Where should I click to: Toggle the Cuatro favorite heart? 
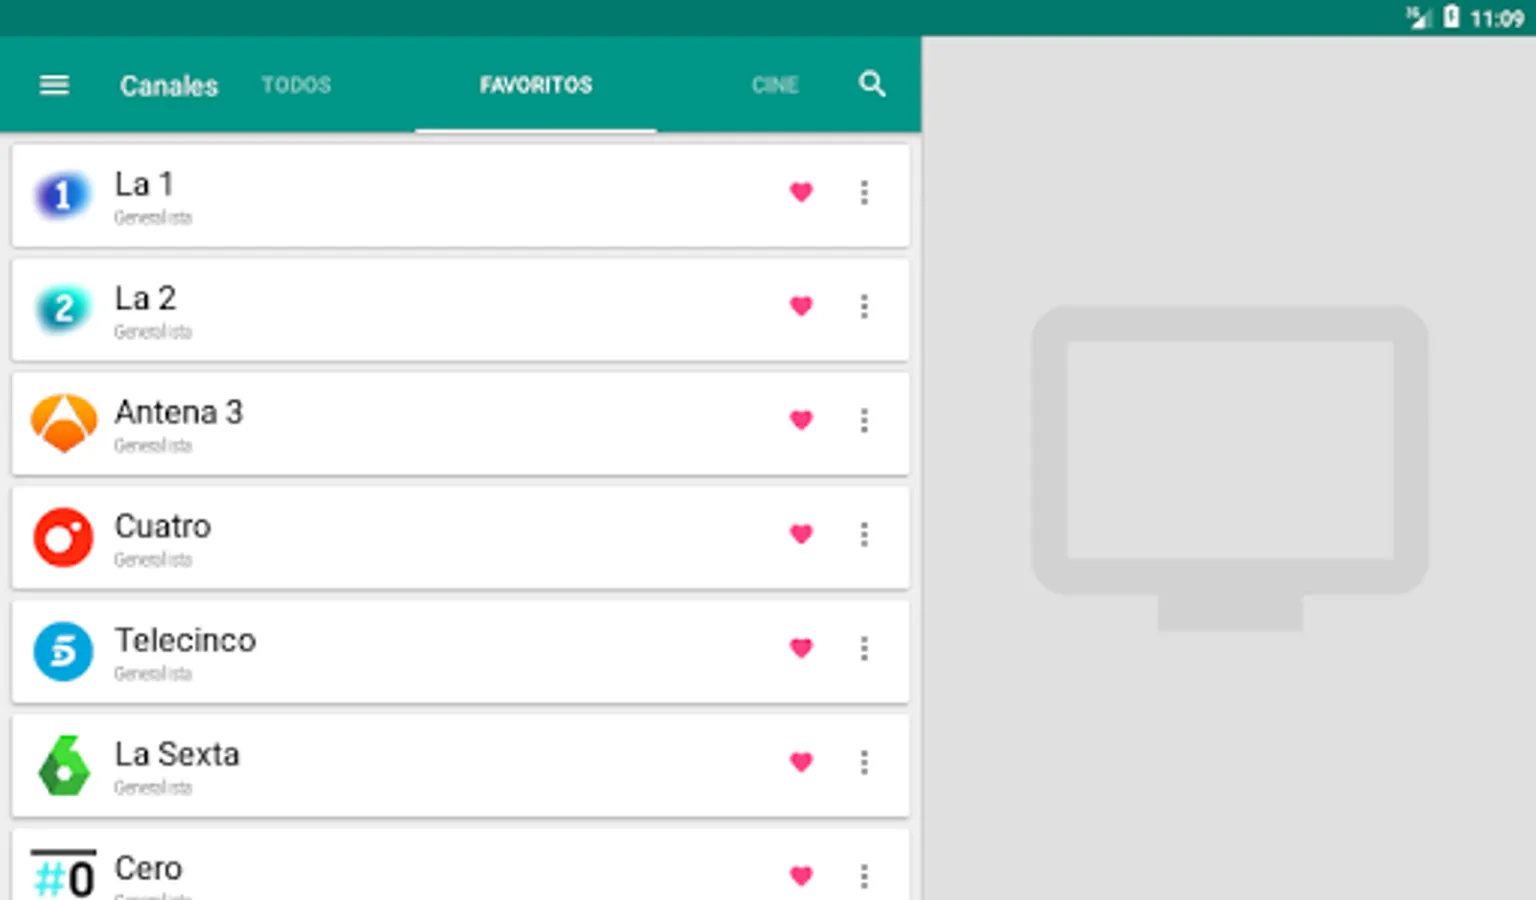pos(801,534)
